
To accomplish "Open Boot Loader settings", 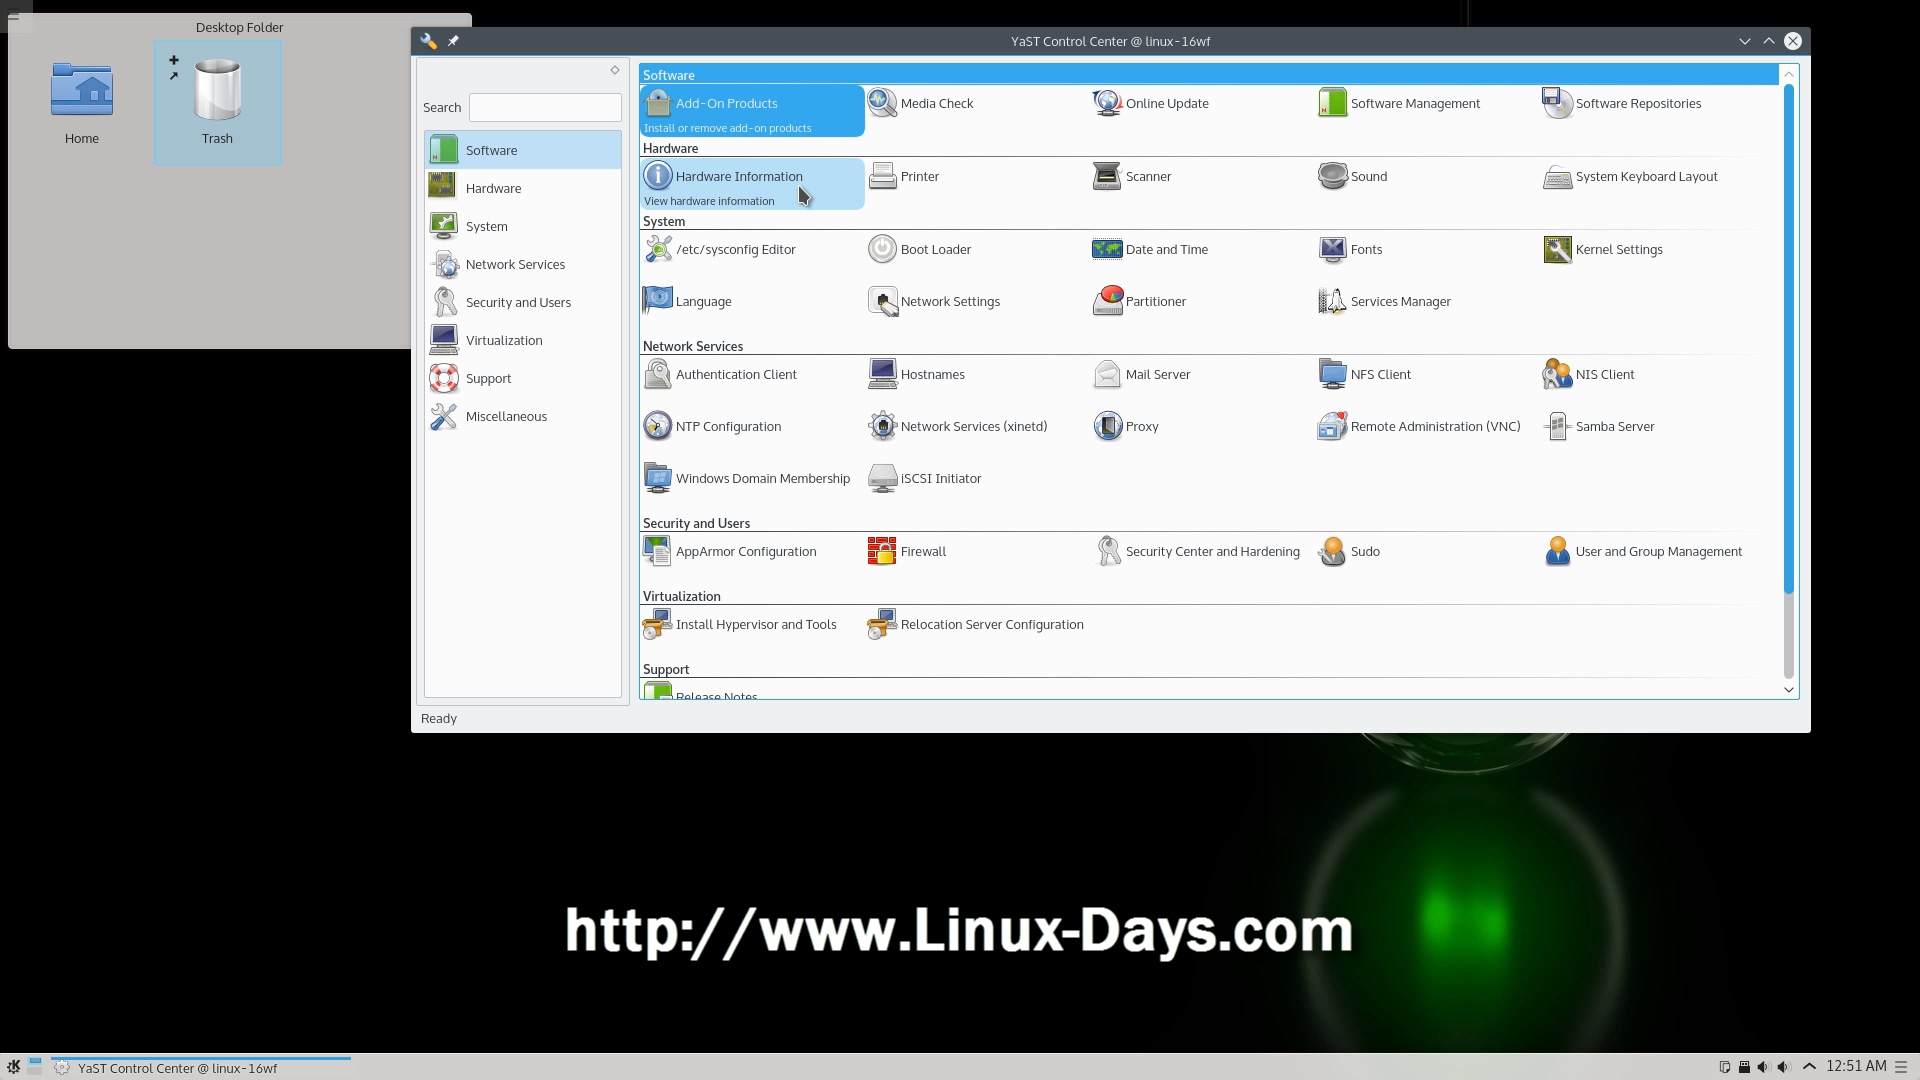I will pyautogui.click(x=919, y=249).
